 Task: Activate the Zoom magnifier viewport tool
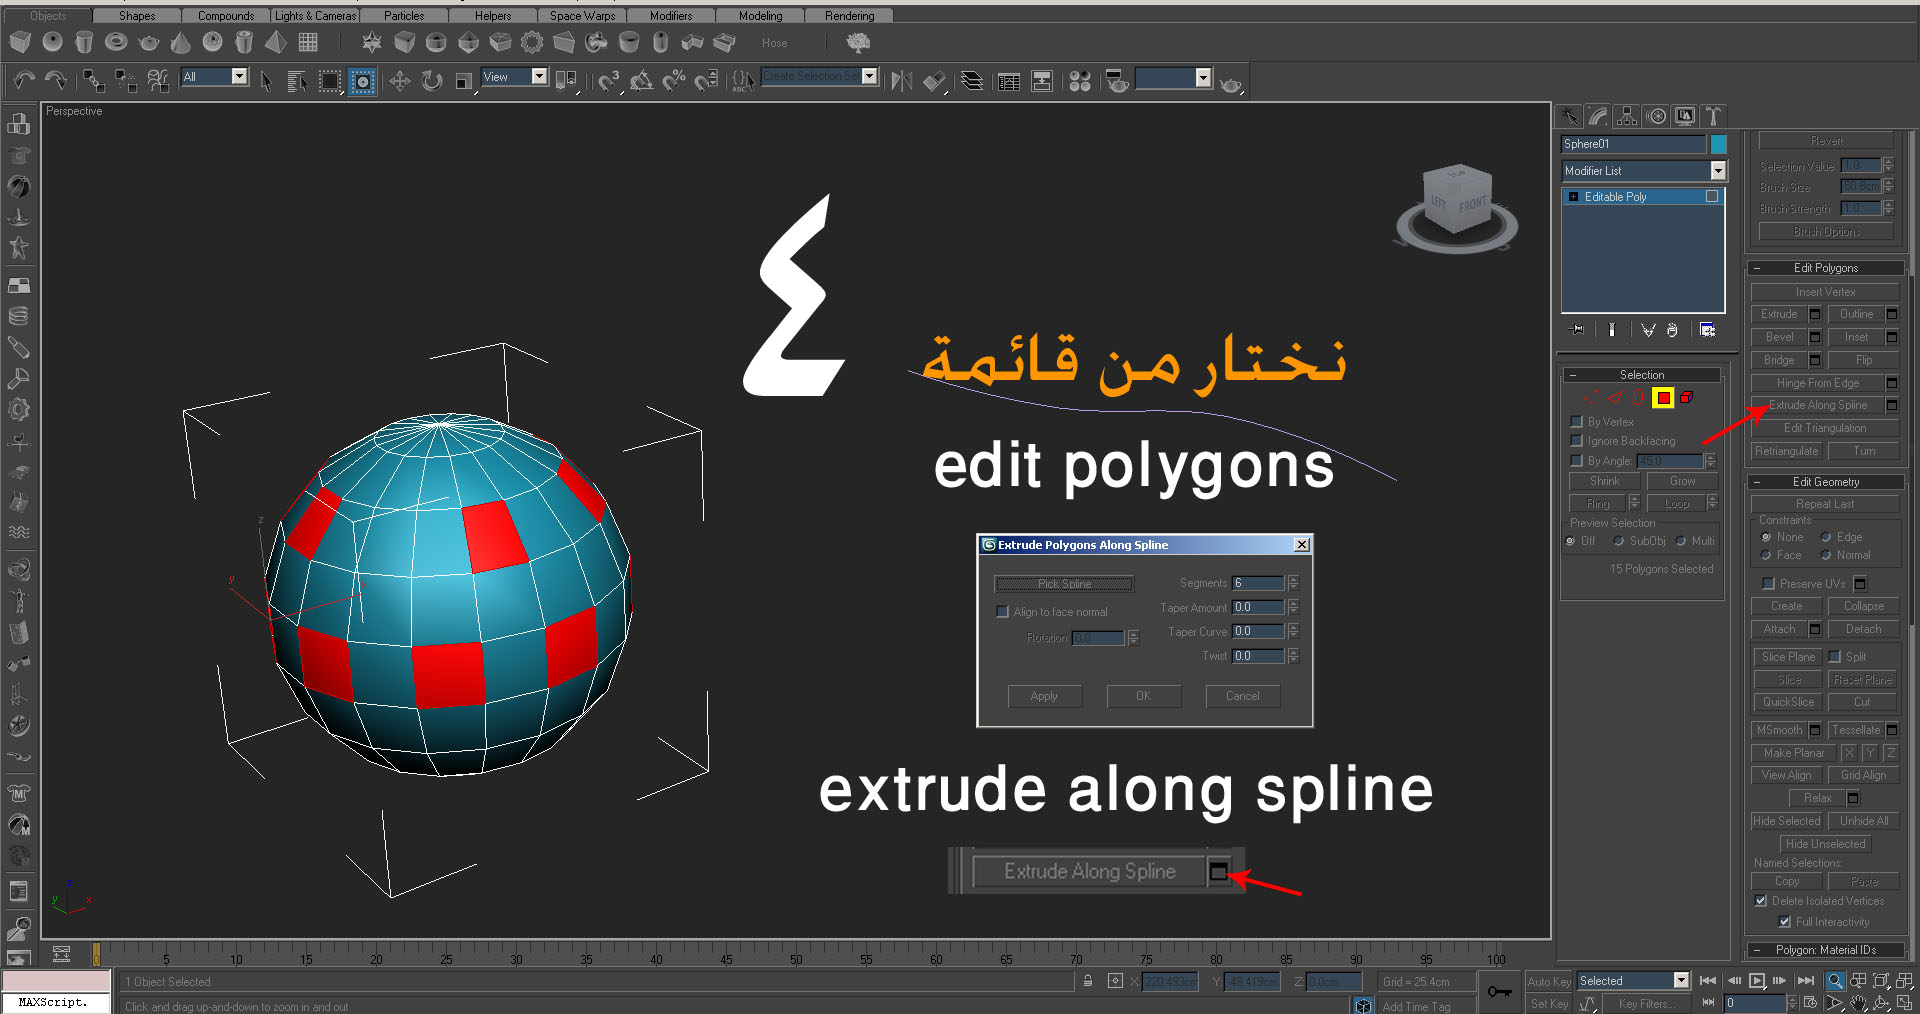pyautogui.click(x=1835, y=981)
